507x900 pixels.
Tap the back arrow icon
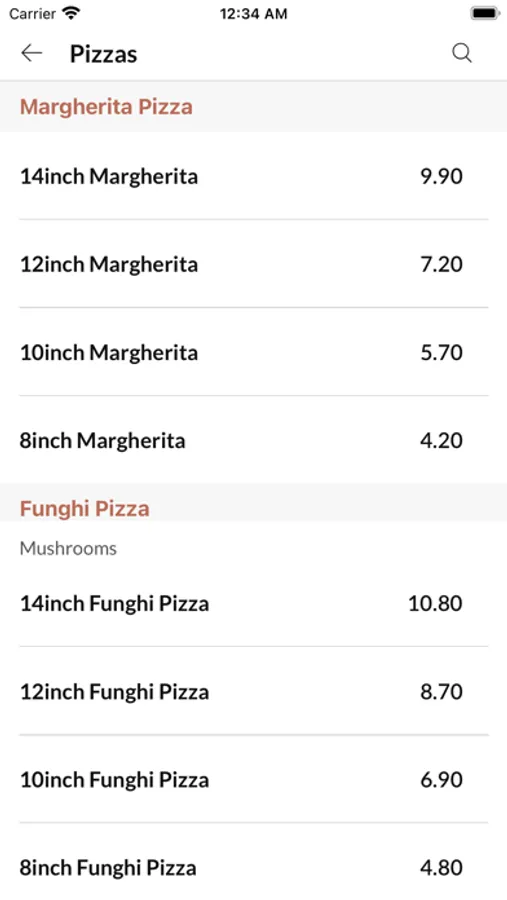pos(32,53)
